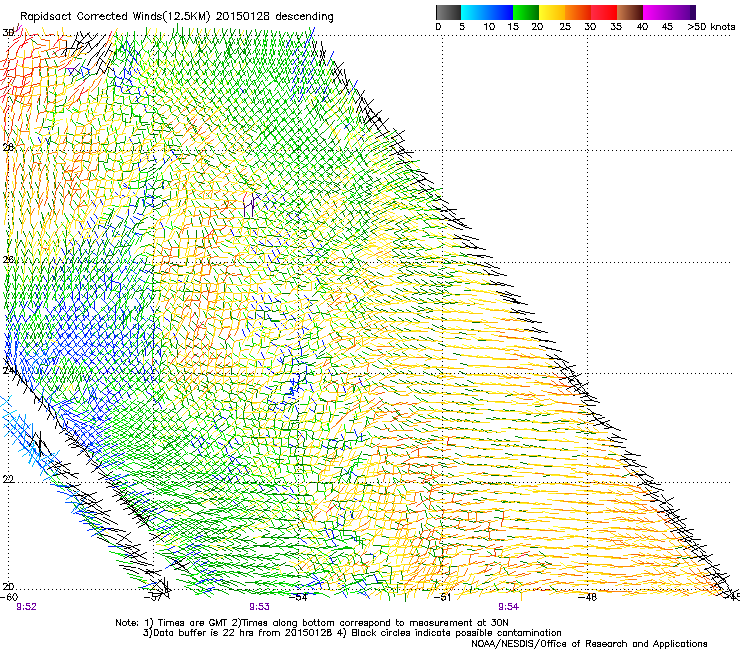Click the legend label '40'
740x650 pixels.
pos(642,27)
